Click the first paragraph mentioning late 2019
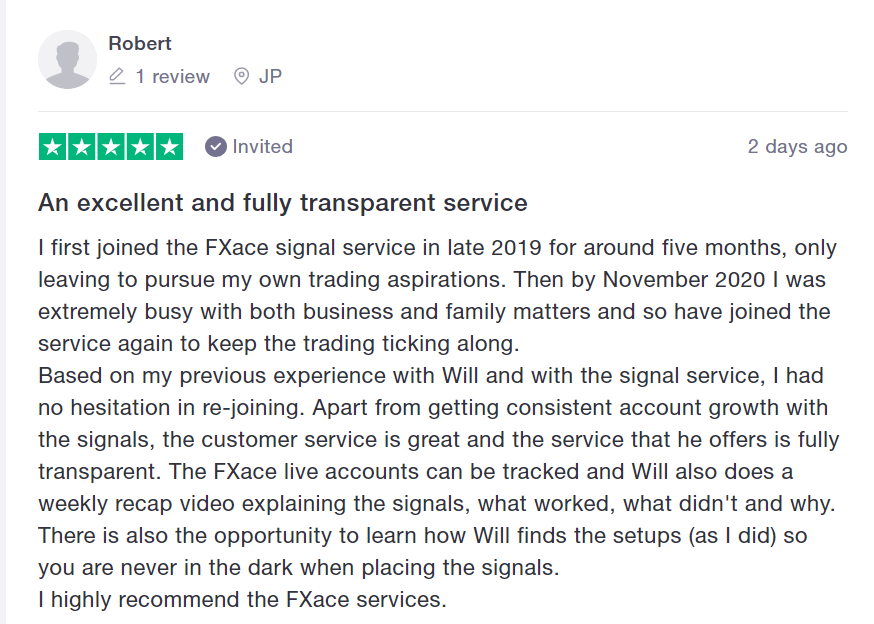The width and height of the screenshot is (874, 624). pyautogui.click(x=438, y=296)
